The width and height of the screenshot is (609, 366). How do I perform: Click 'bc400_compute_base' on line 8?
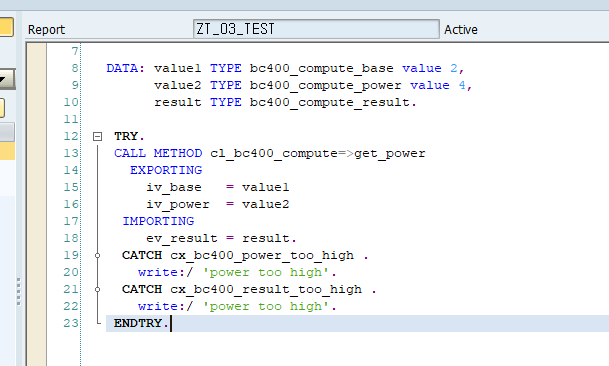pyautogui.click(x=322, y=68)
